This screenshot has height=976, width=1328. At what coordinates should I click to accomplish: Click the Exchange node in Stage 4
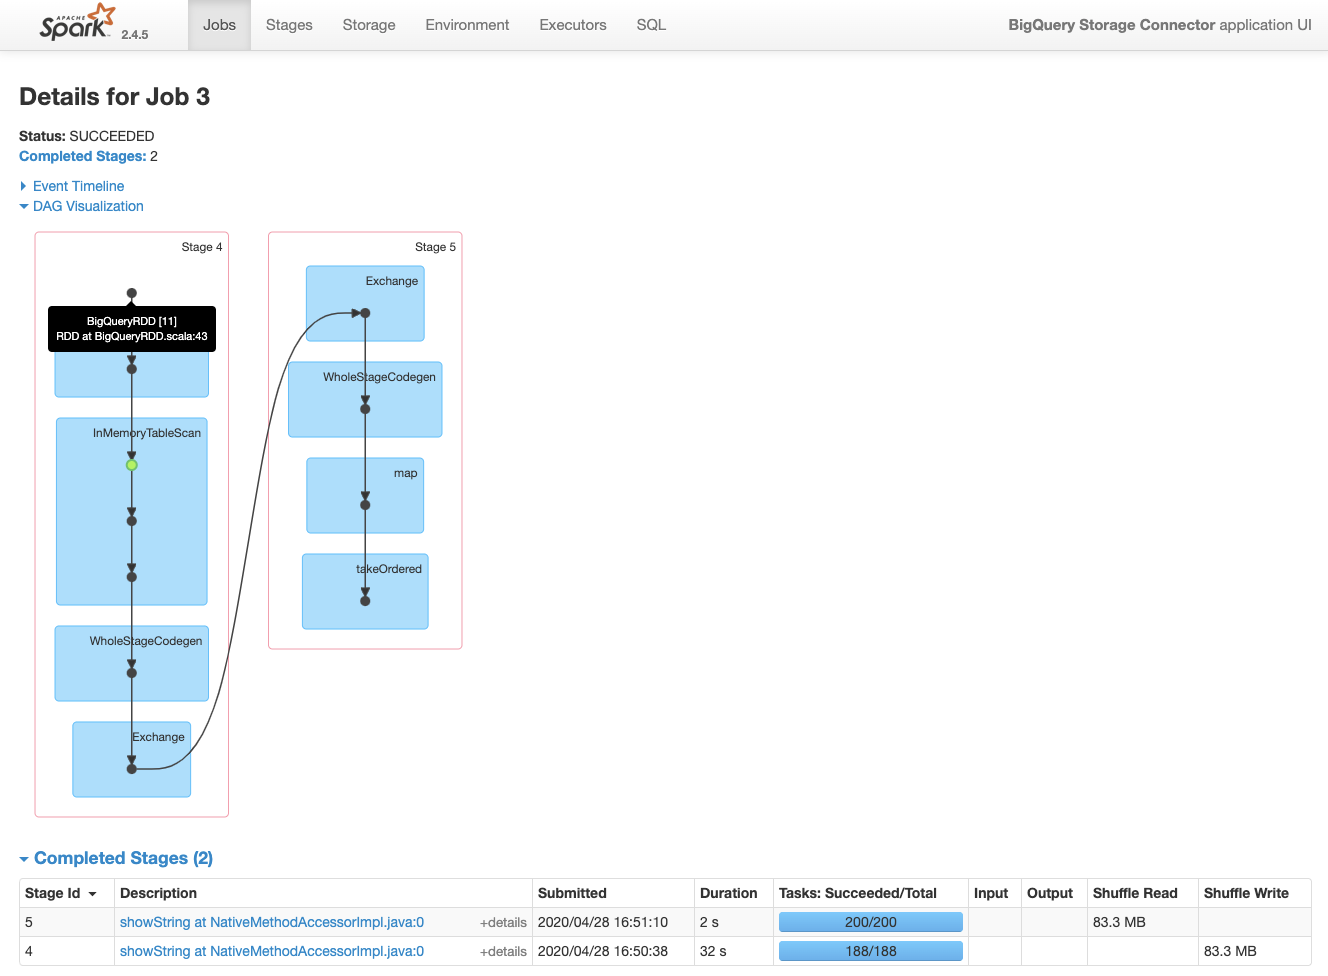click(x=131, y=759)
